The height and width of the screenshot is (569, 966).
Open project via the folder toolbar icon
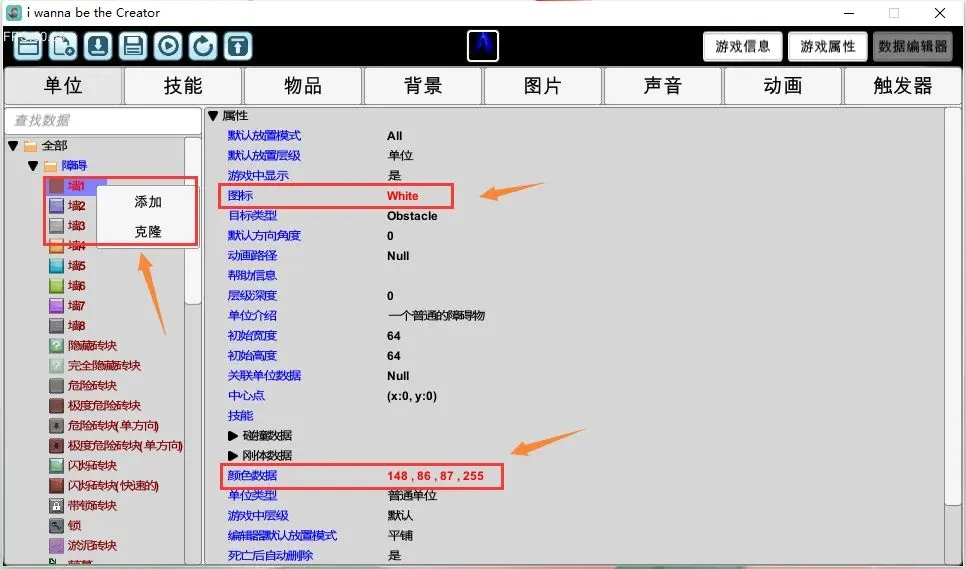28,46
